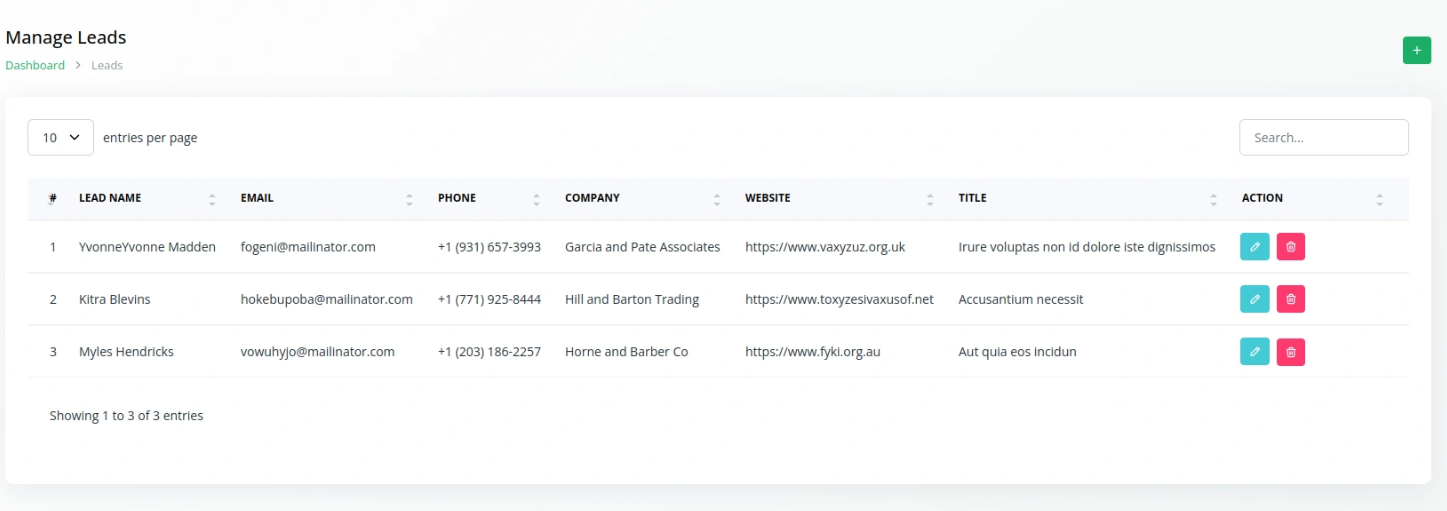Click the Leads breadcrumb text
Screen dimensions: 1447x511
pos(107,65)
